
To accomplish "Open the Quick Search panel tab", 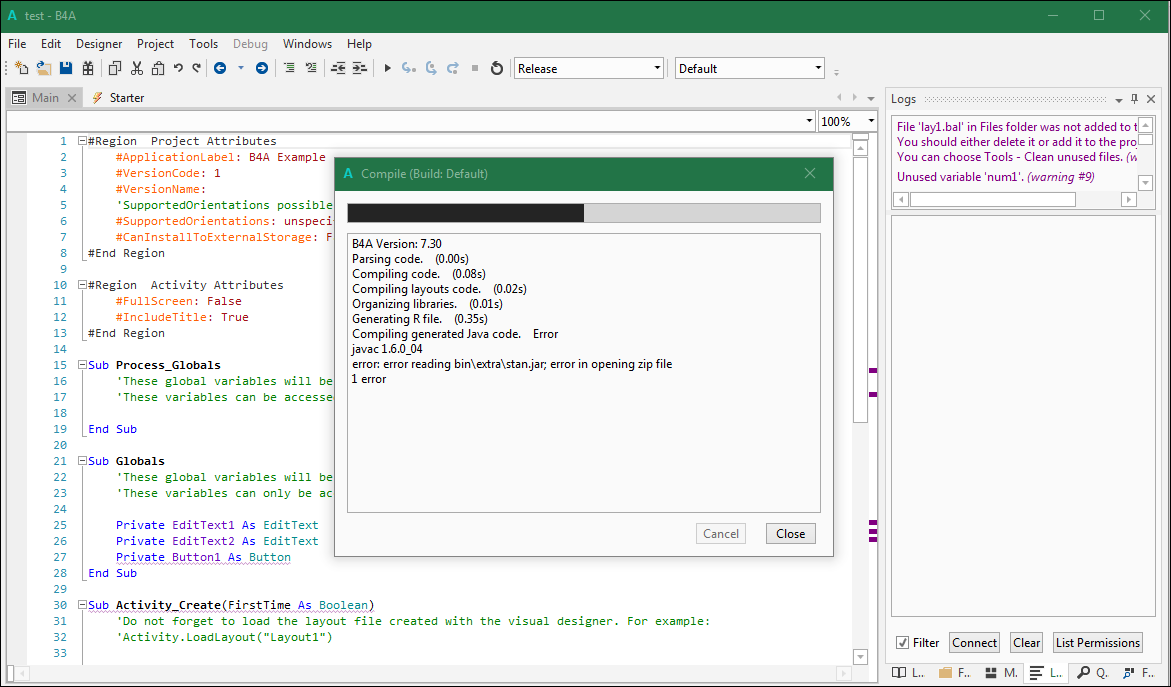I will 1090,672.
